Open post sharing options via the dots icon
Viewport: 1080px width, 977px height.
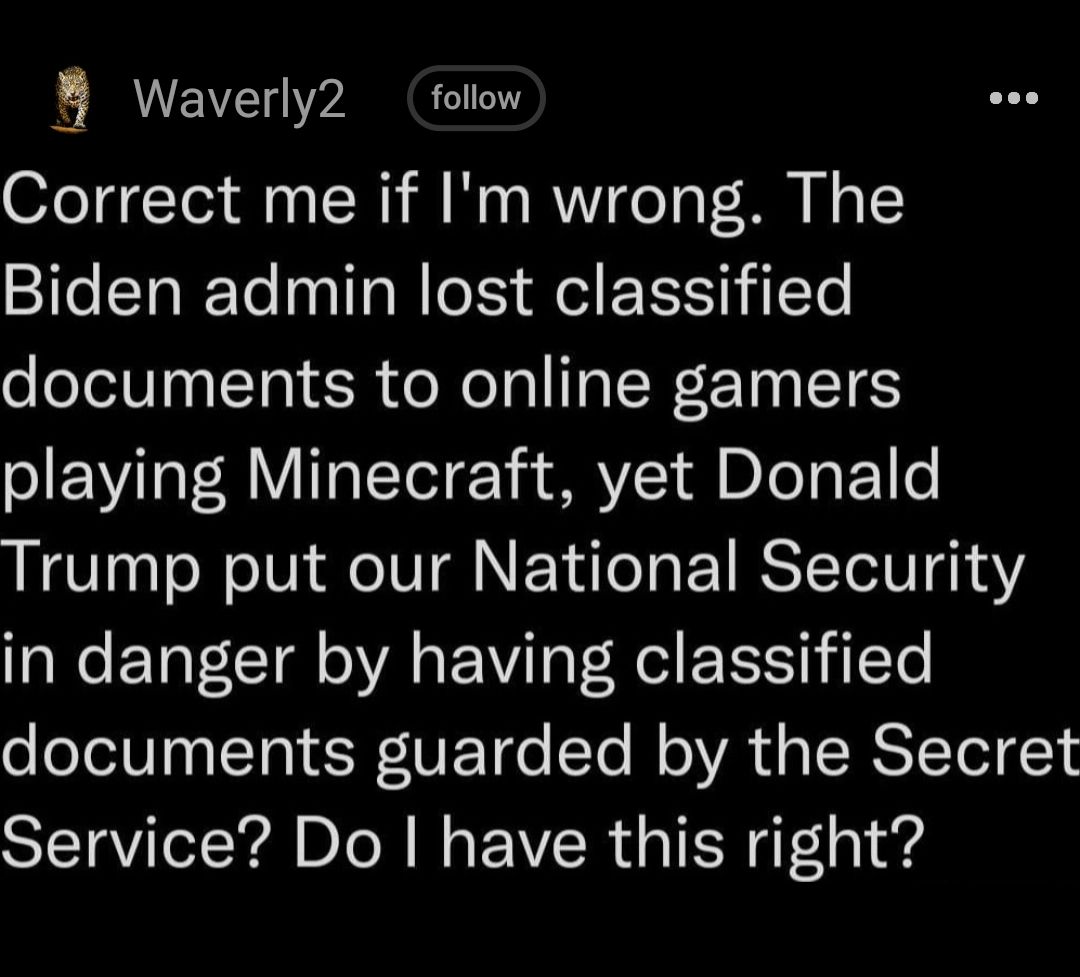[x=1013, y=97]
